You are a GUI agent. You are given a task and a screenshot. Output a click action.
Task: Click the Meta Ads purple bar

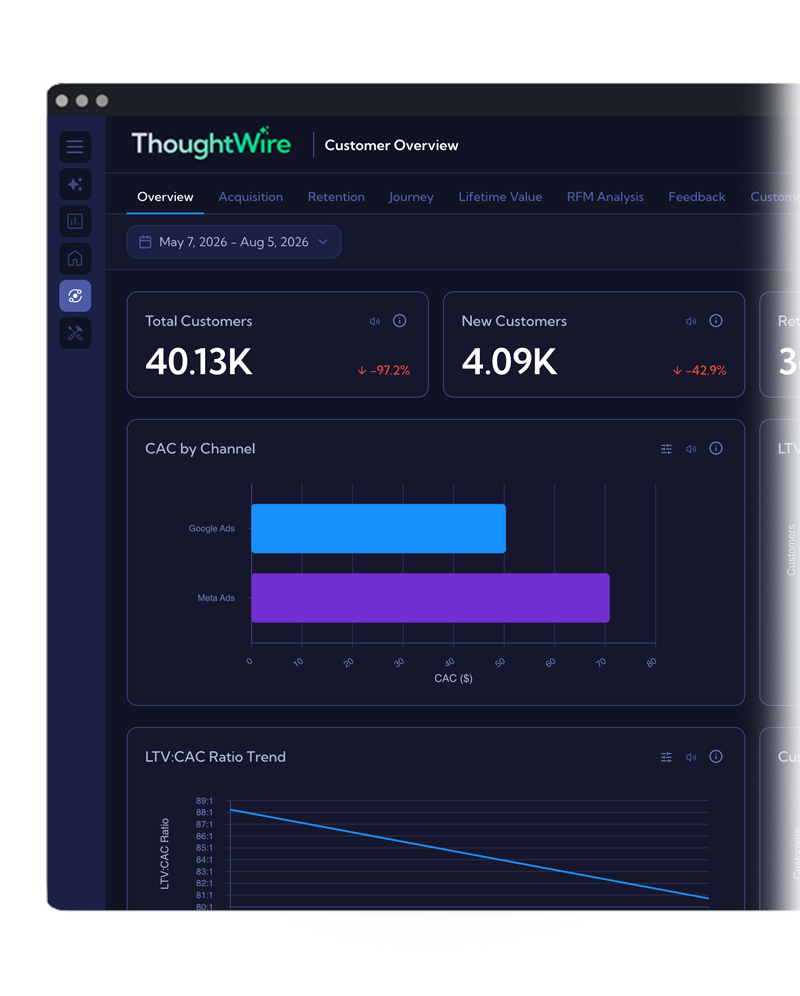(x=431, y=598)
